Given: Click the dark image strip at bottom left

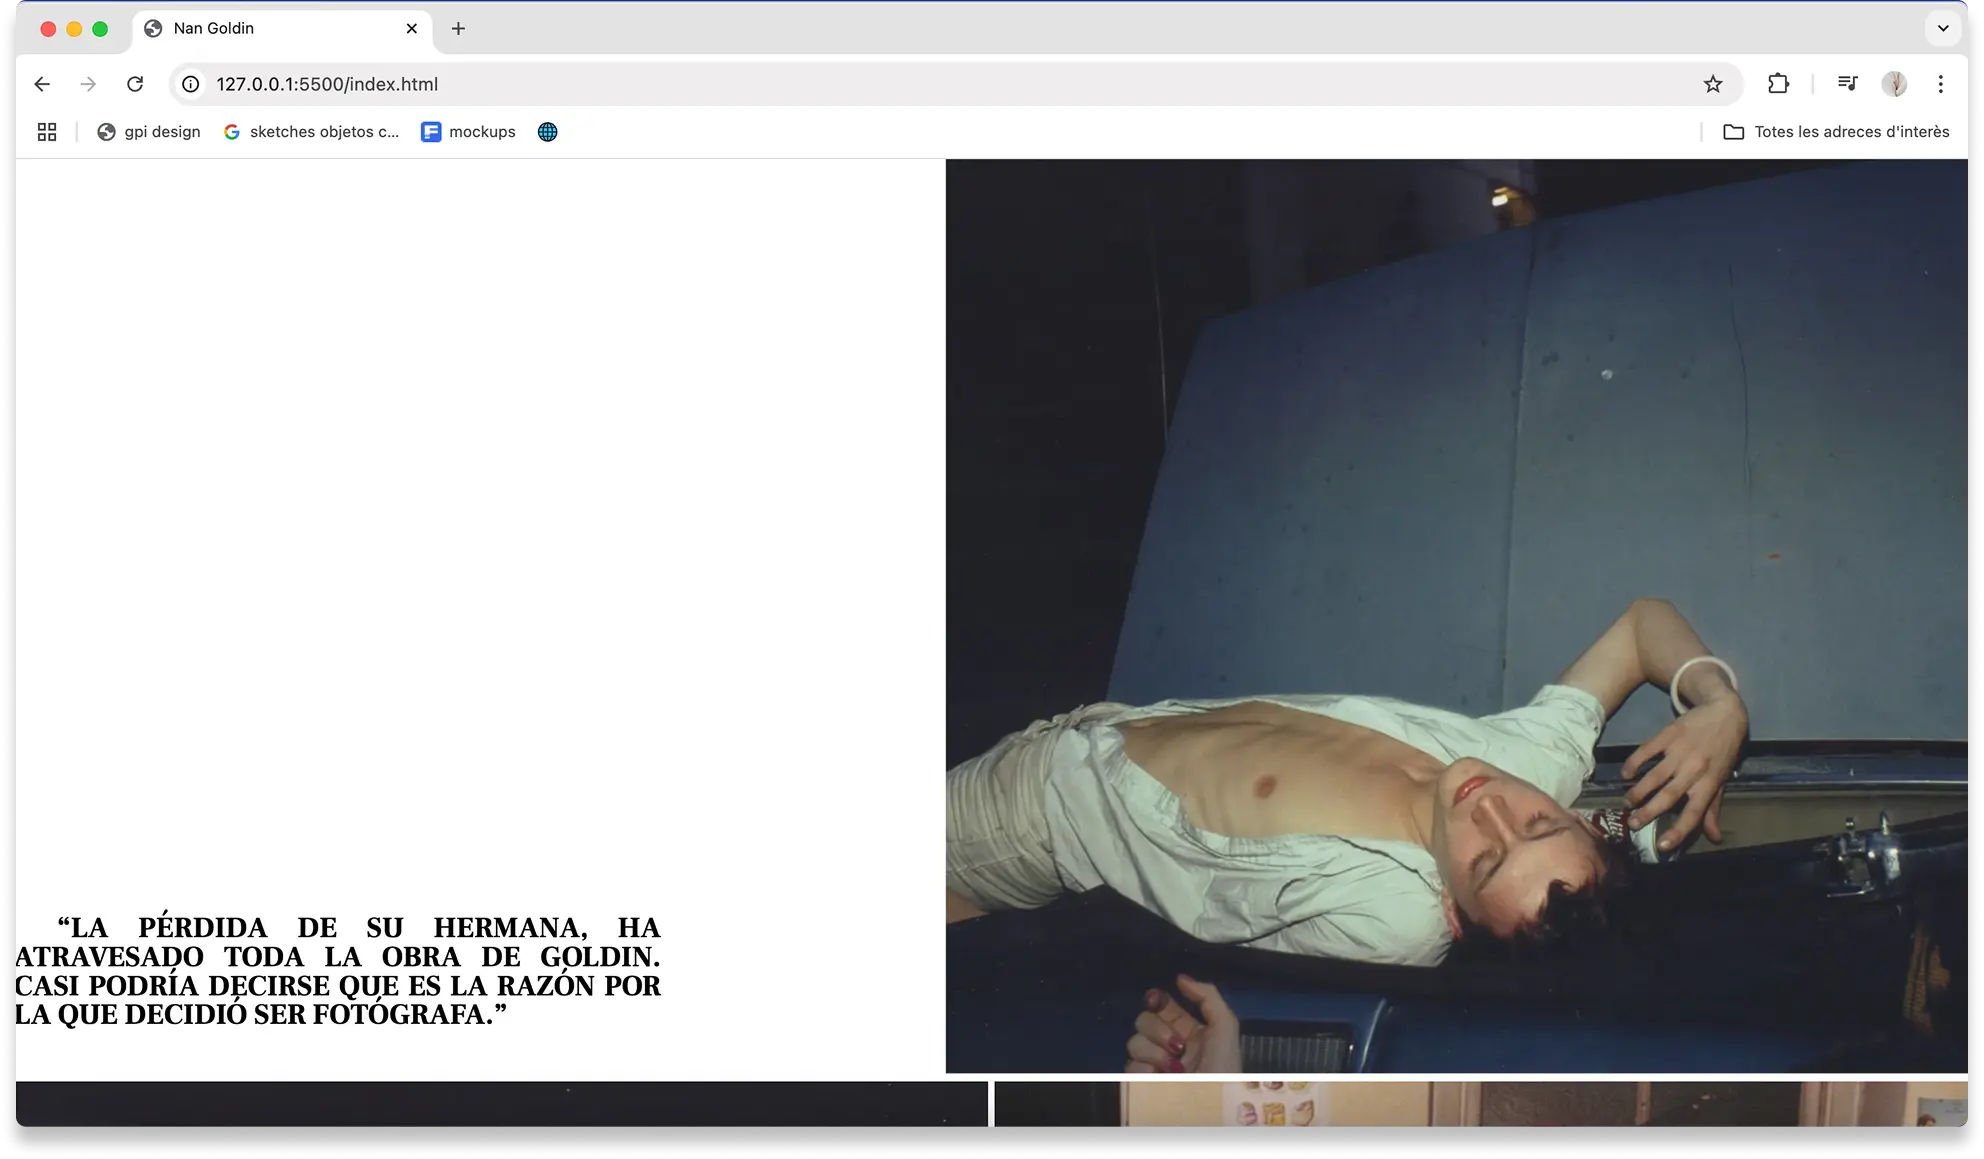Looking at the screenshot, I should [502, 1104].
